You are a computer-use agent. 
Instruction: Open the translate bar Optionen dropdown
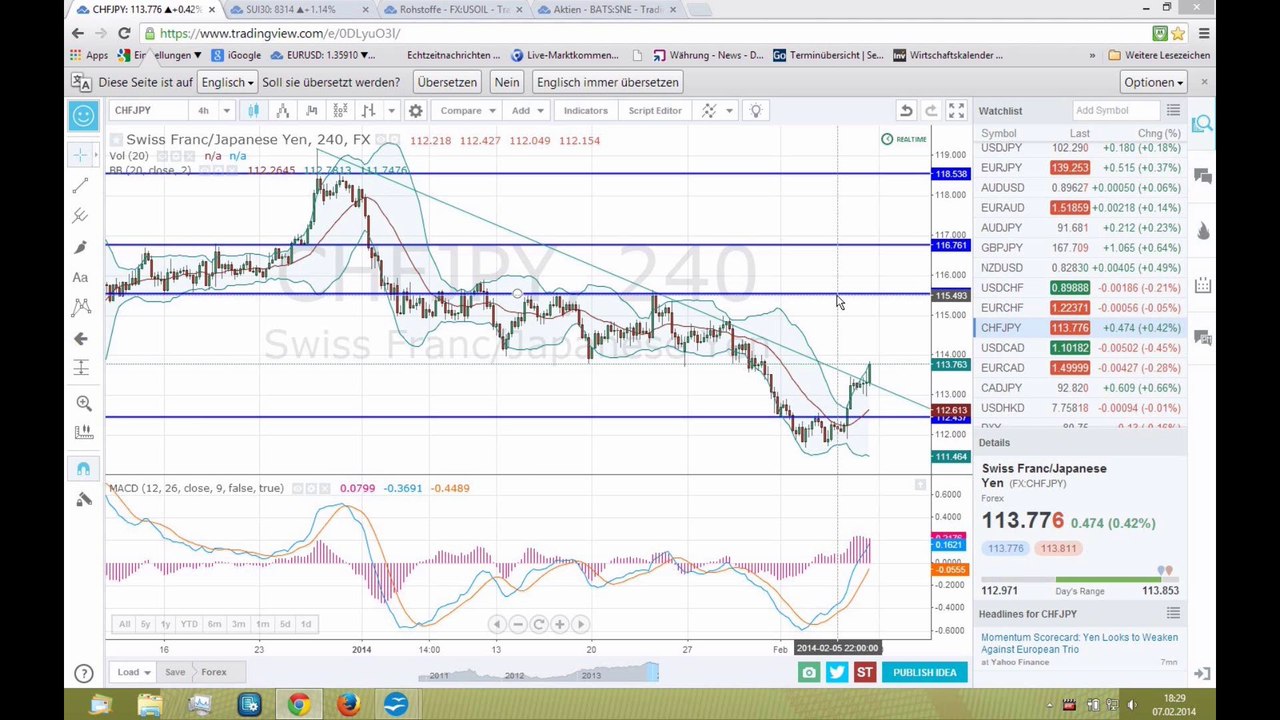tap(1153, 82)
